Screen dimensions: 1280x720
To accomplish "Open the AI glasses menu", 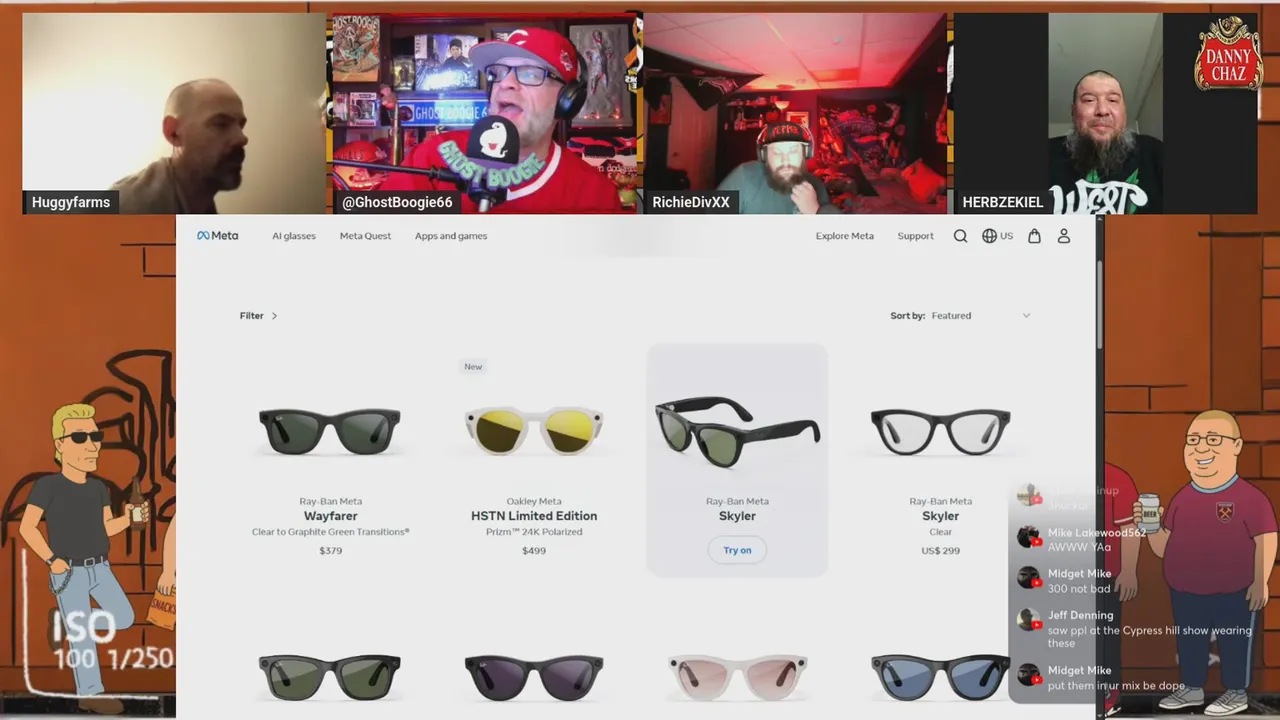I will tap(294, 236).
